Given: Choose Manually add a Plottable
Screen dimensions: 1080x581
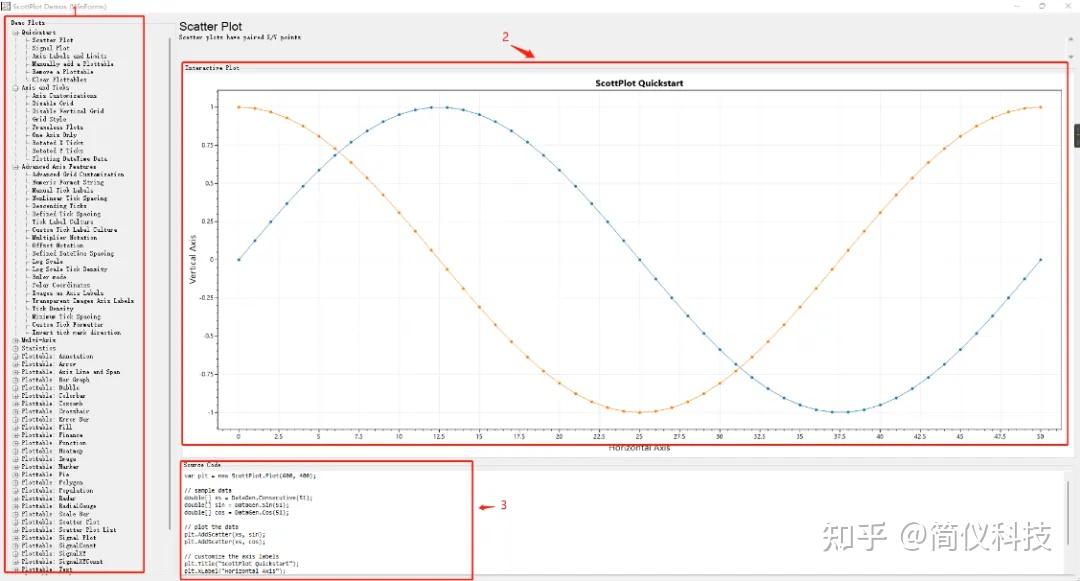Looking at the screenshot, I should click(72, 64).
